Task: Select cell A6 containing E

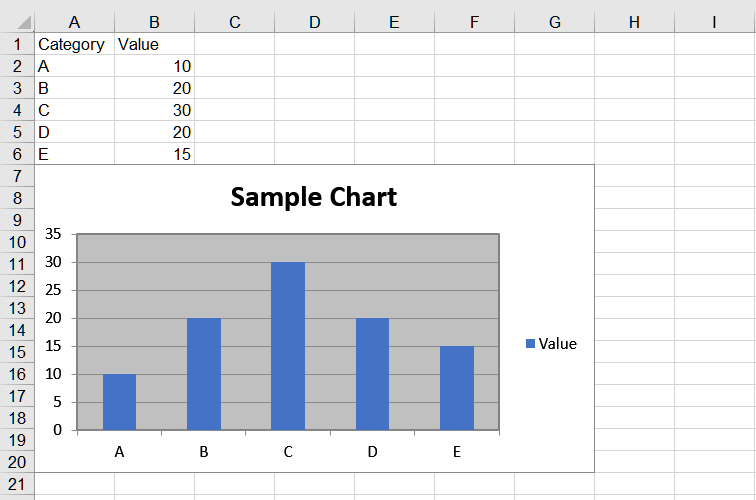Action: coord(74,154)
